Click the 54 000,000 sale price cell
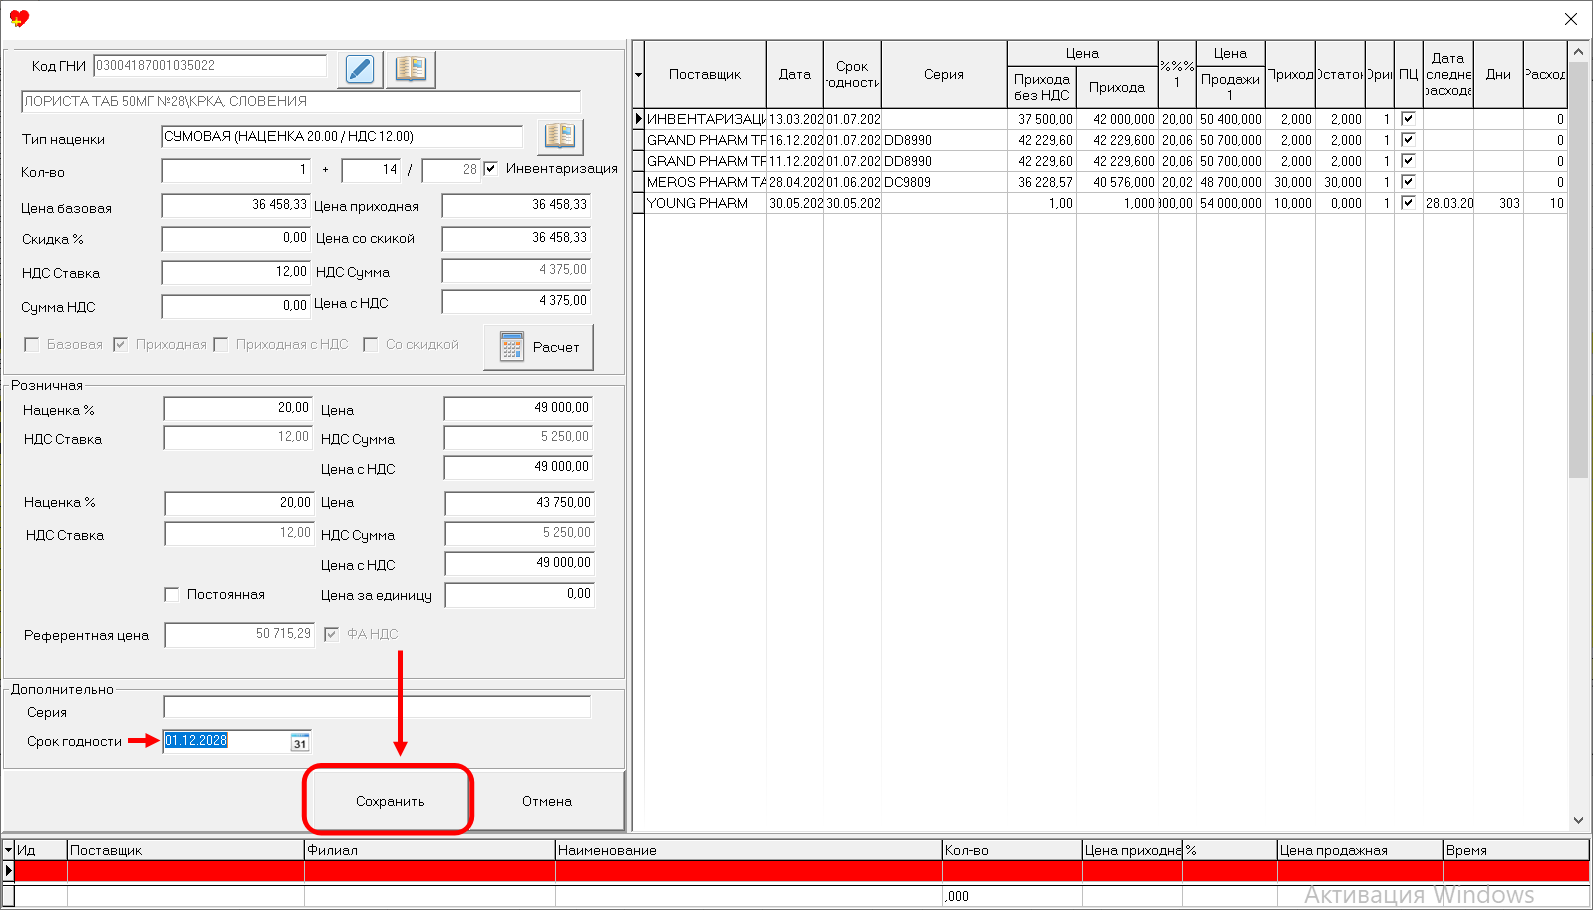This screenshot has width=1593, height=910. [x=1231, y=203]
